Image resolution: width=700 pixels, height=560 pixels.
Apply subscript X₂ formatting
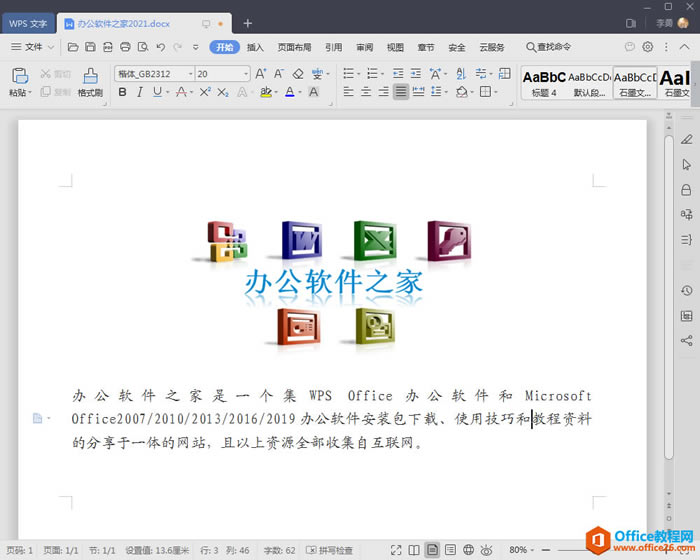pos(223,92)
